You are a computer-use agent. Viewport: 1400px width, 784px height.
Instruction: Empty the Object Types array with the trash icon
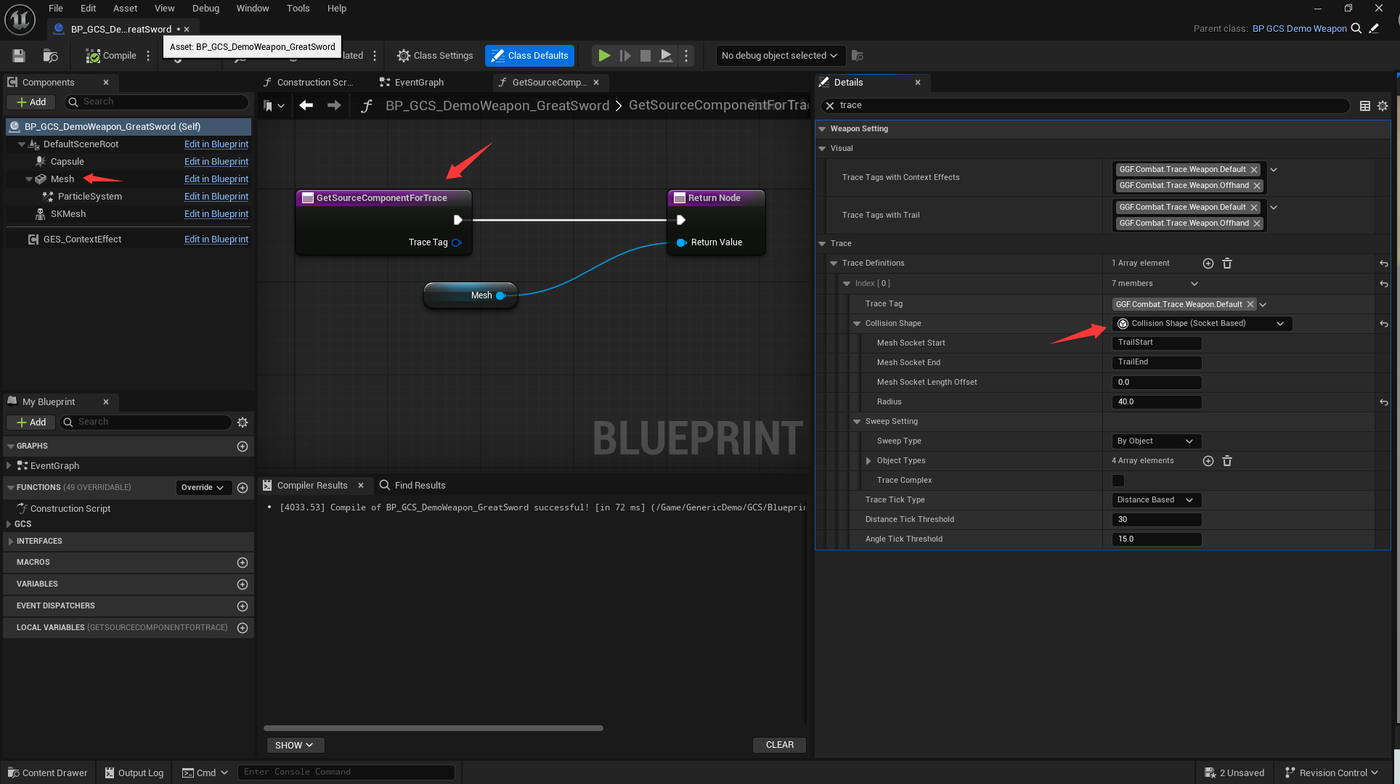(1227, 461)
